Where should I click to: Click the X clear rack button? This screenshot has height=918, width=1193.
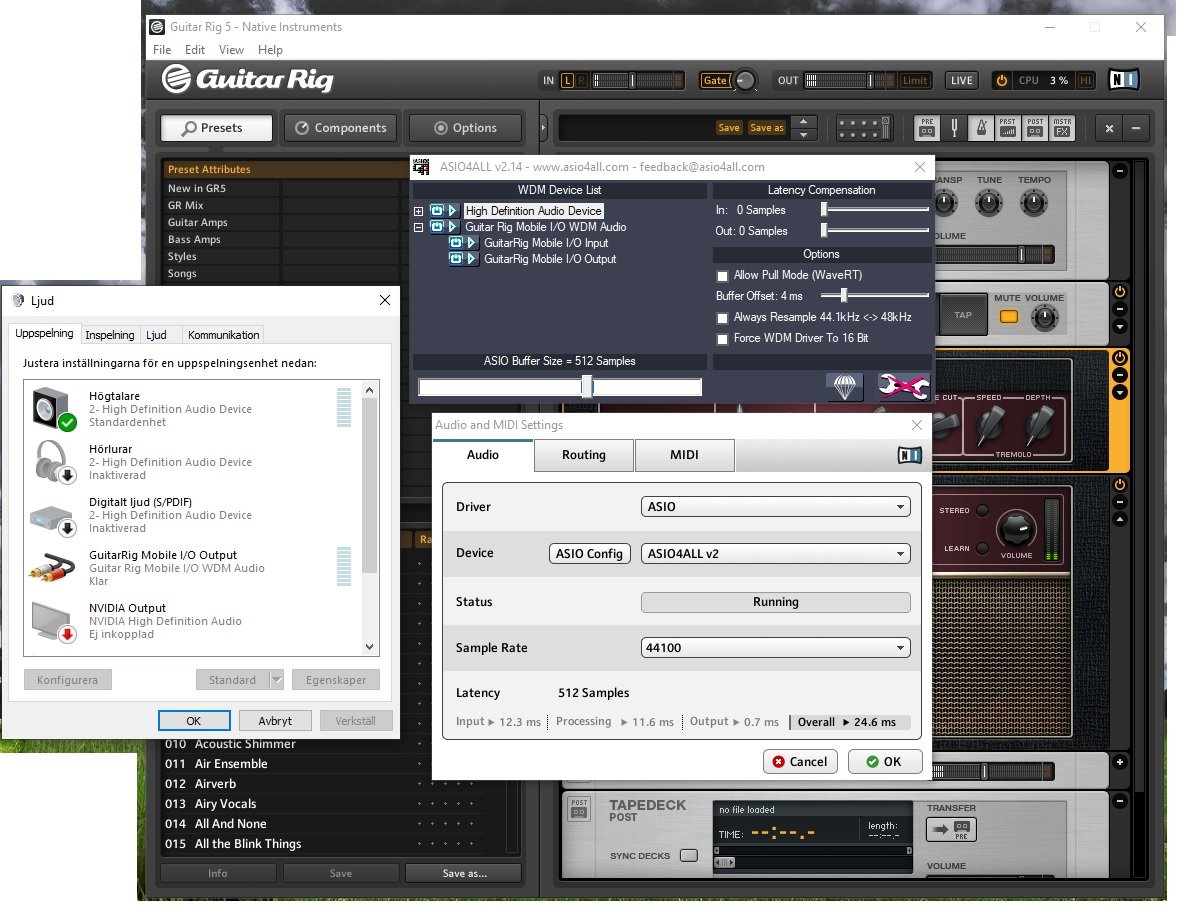[x=1109, y=129]
